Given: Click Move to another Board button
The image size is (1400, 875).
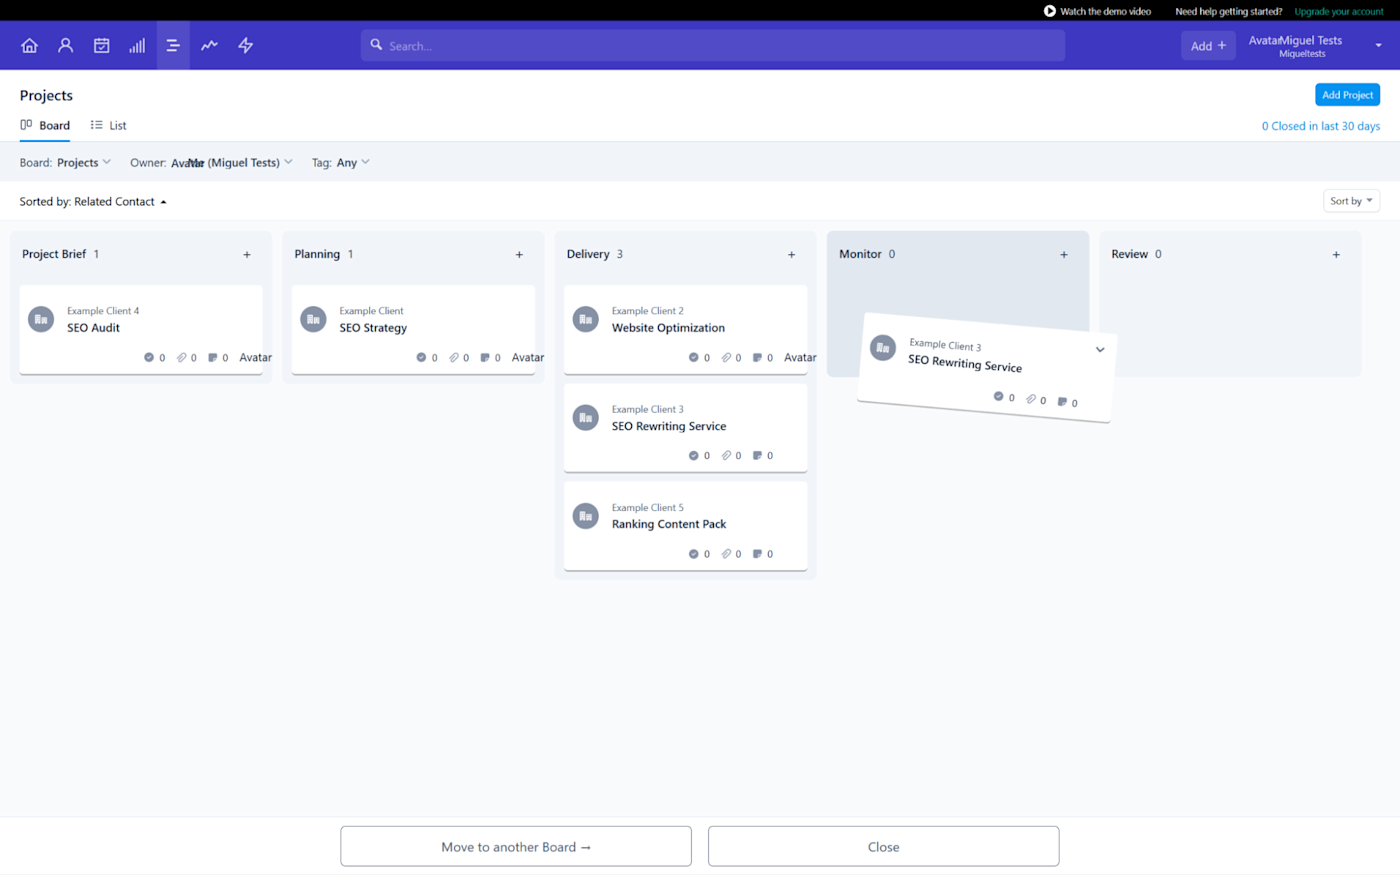Looking at the screenshot, I should (516, 846).
